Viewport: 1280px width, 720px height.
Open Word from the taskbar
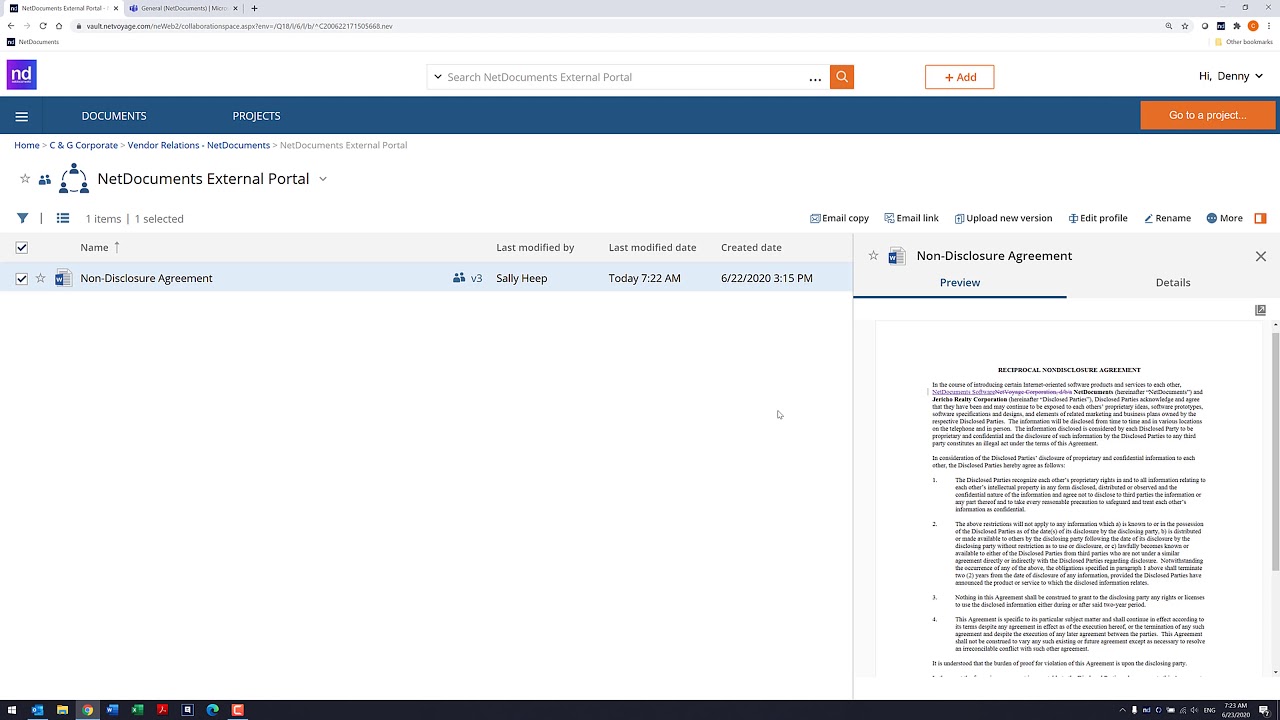tap(112, 710)
